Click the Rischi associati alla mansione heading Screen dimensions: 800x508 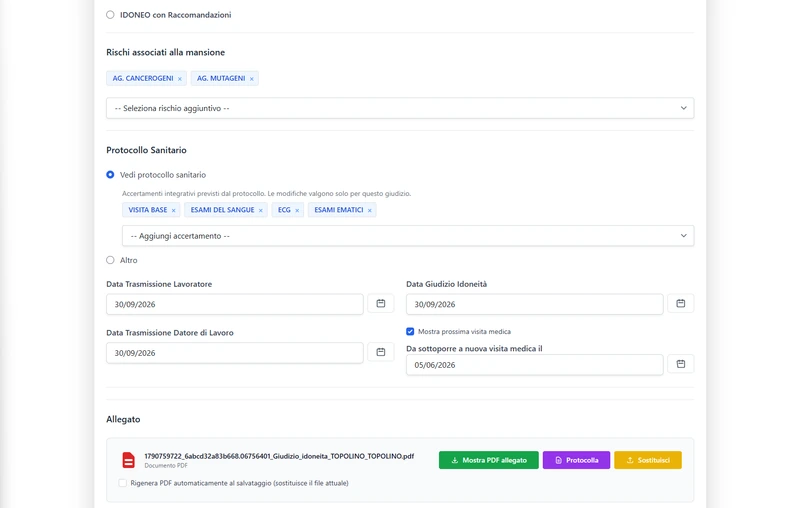pos(165,53)
